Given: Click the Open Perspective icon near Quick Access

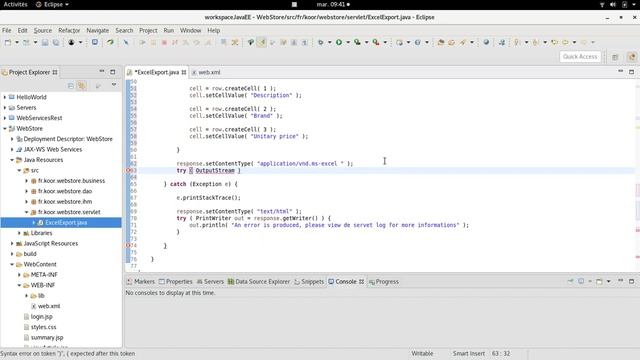Looking at the screenshot, I should [615, 57].
